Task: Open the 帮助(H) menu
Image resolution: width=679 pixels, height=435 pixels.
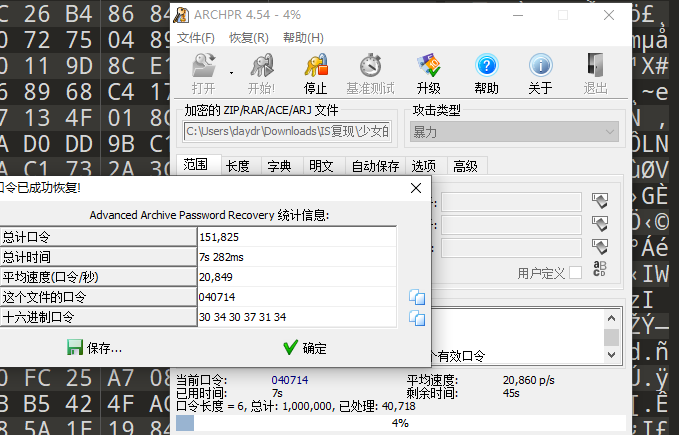Action: [x=303, y=38]
